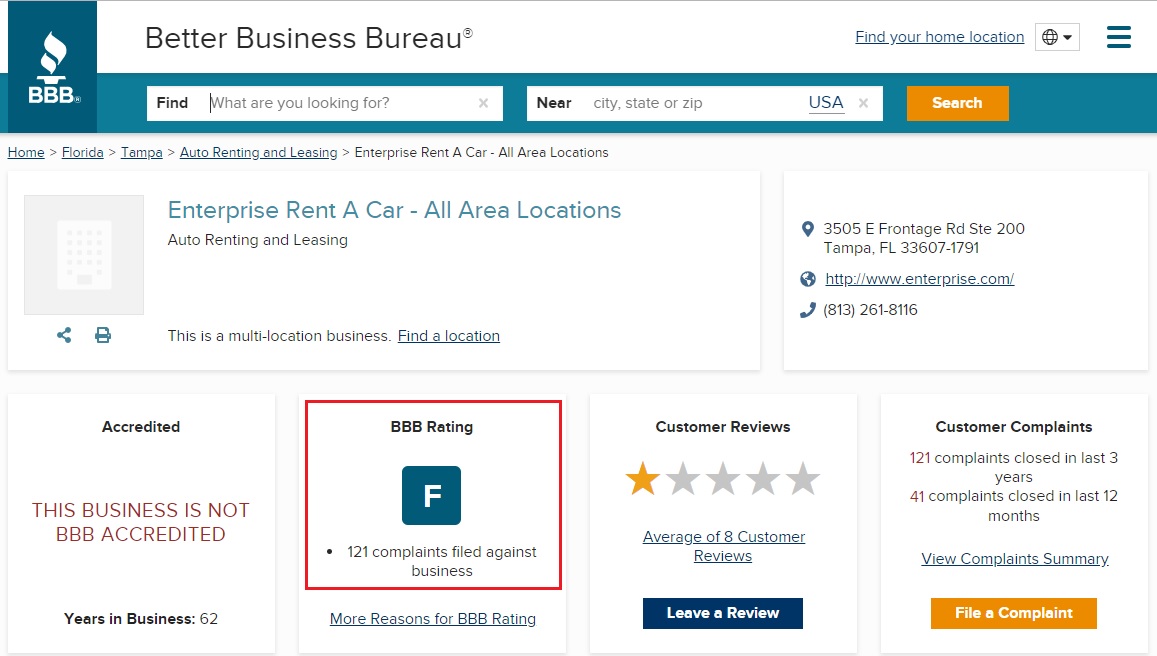1157x656 pixels.
Task: Click 41 complaints closed in last 12 months
Action: pyautogui.click(x=1014, y=506)
